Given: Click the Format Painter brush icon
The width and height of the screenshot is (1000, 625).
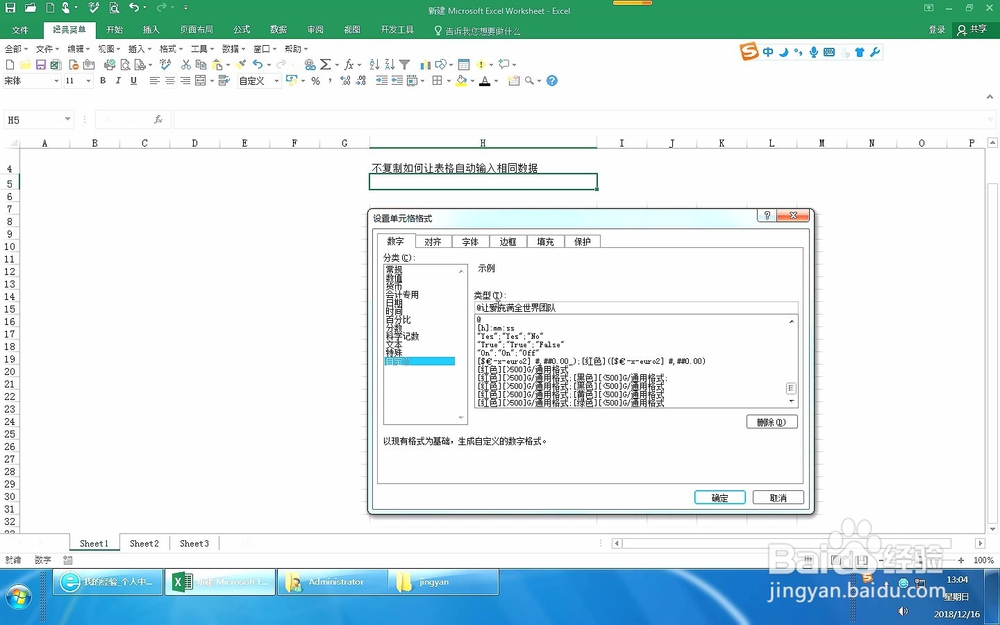Looking at the screenshot, I should coord(240,64).
